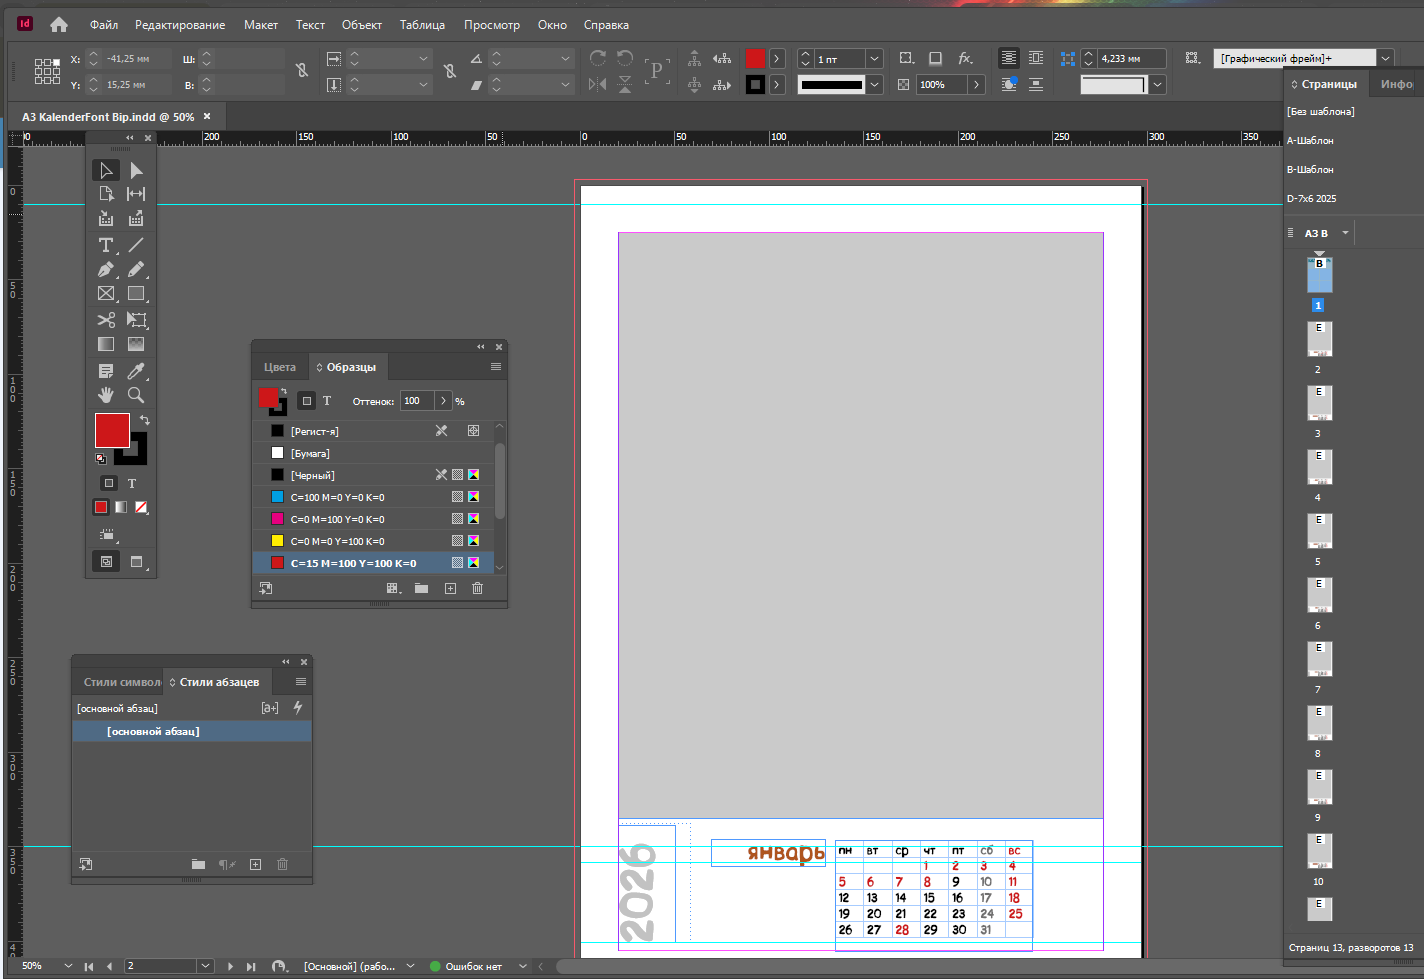
Task: Open the Объект menu
Action: click(361, 25)
